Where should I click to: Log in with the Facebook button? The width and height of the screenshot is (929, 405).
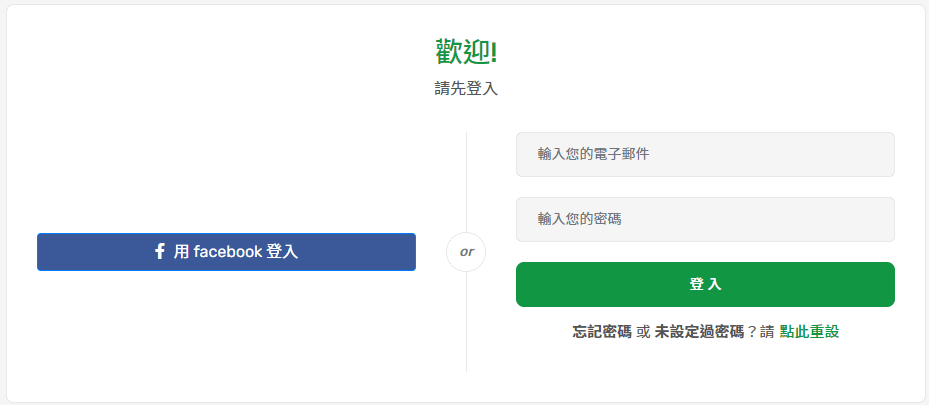point(226,252)
